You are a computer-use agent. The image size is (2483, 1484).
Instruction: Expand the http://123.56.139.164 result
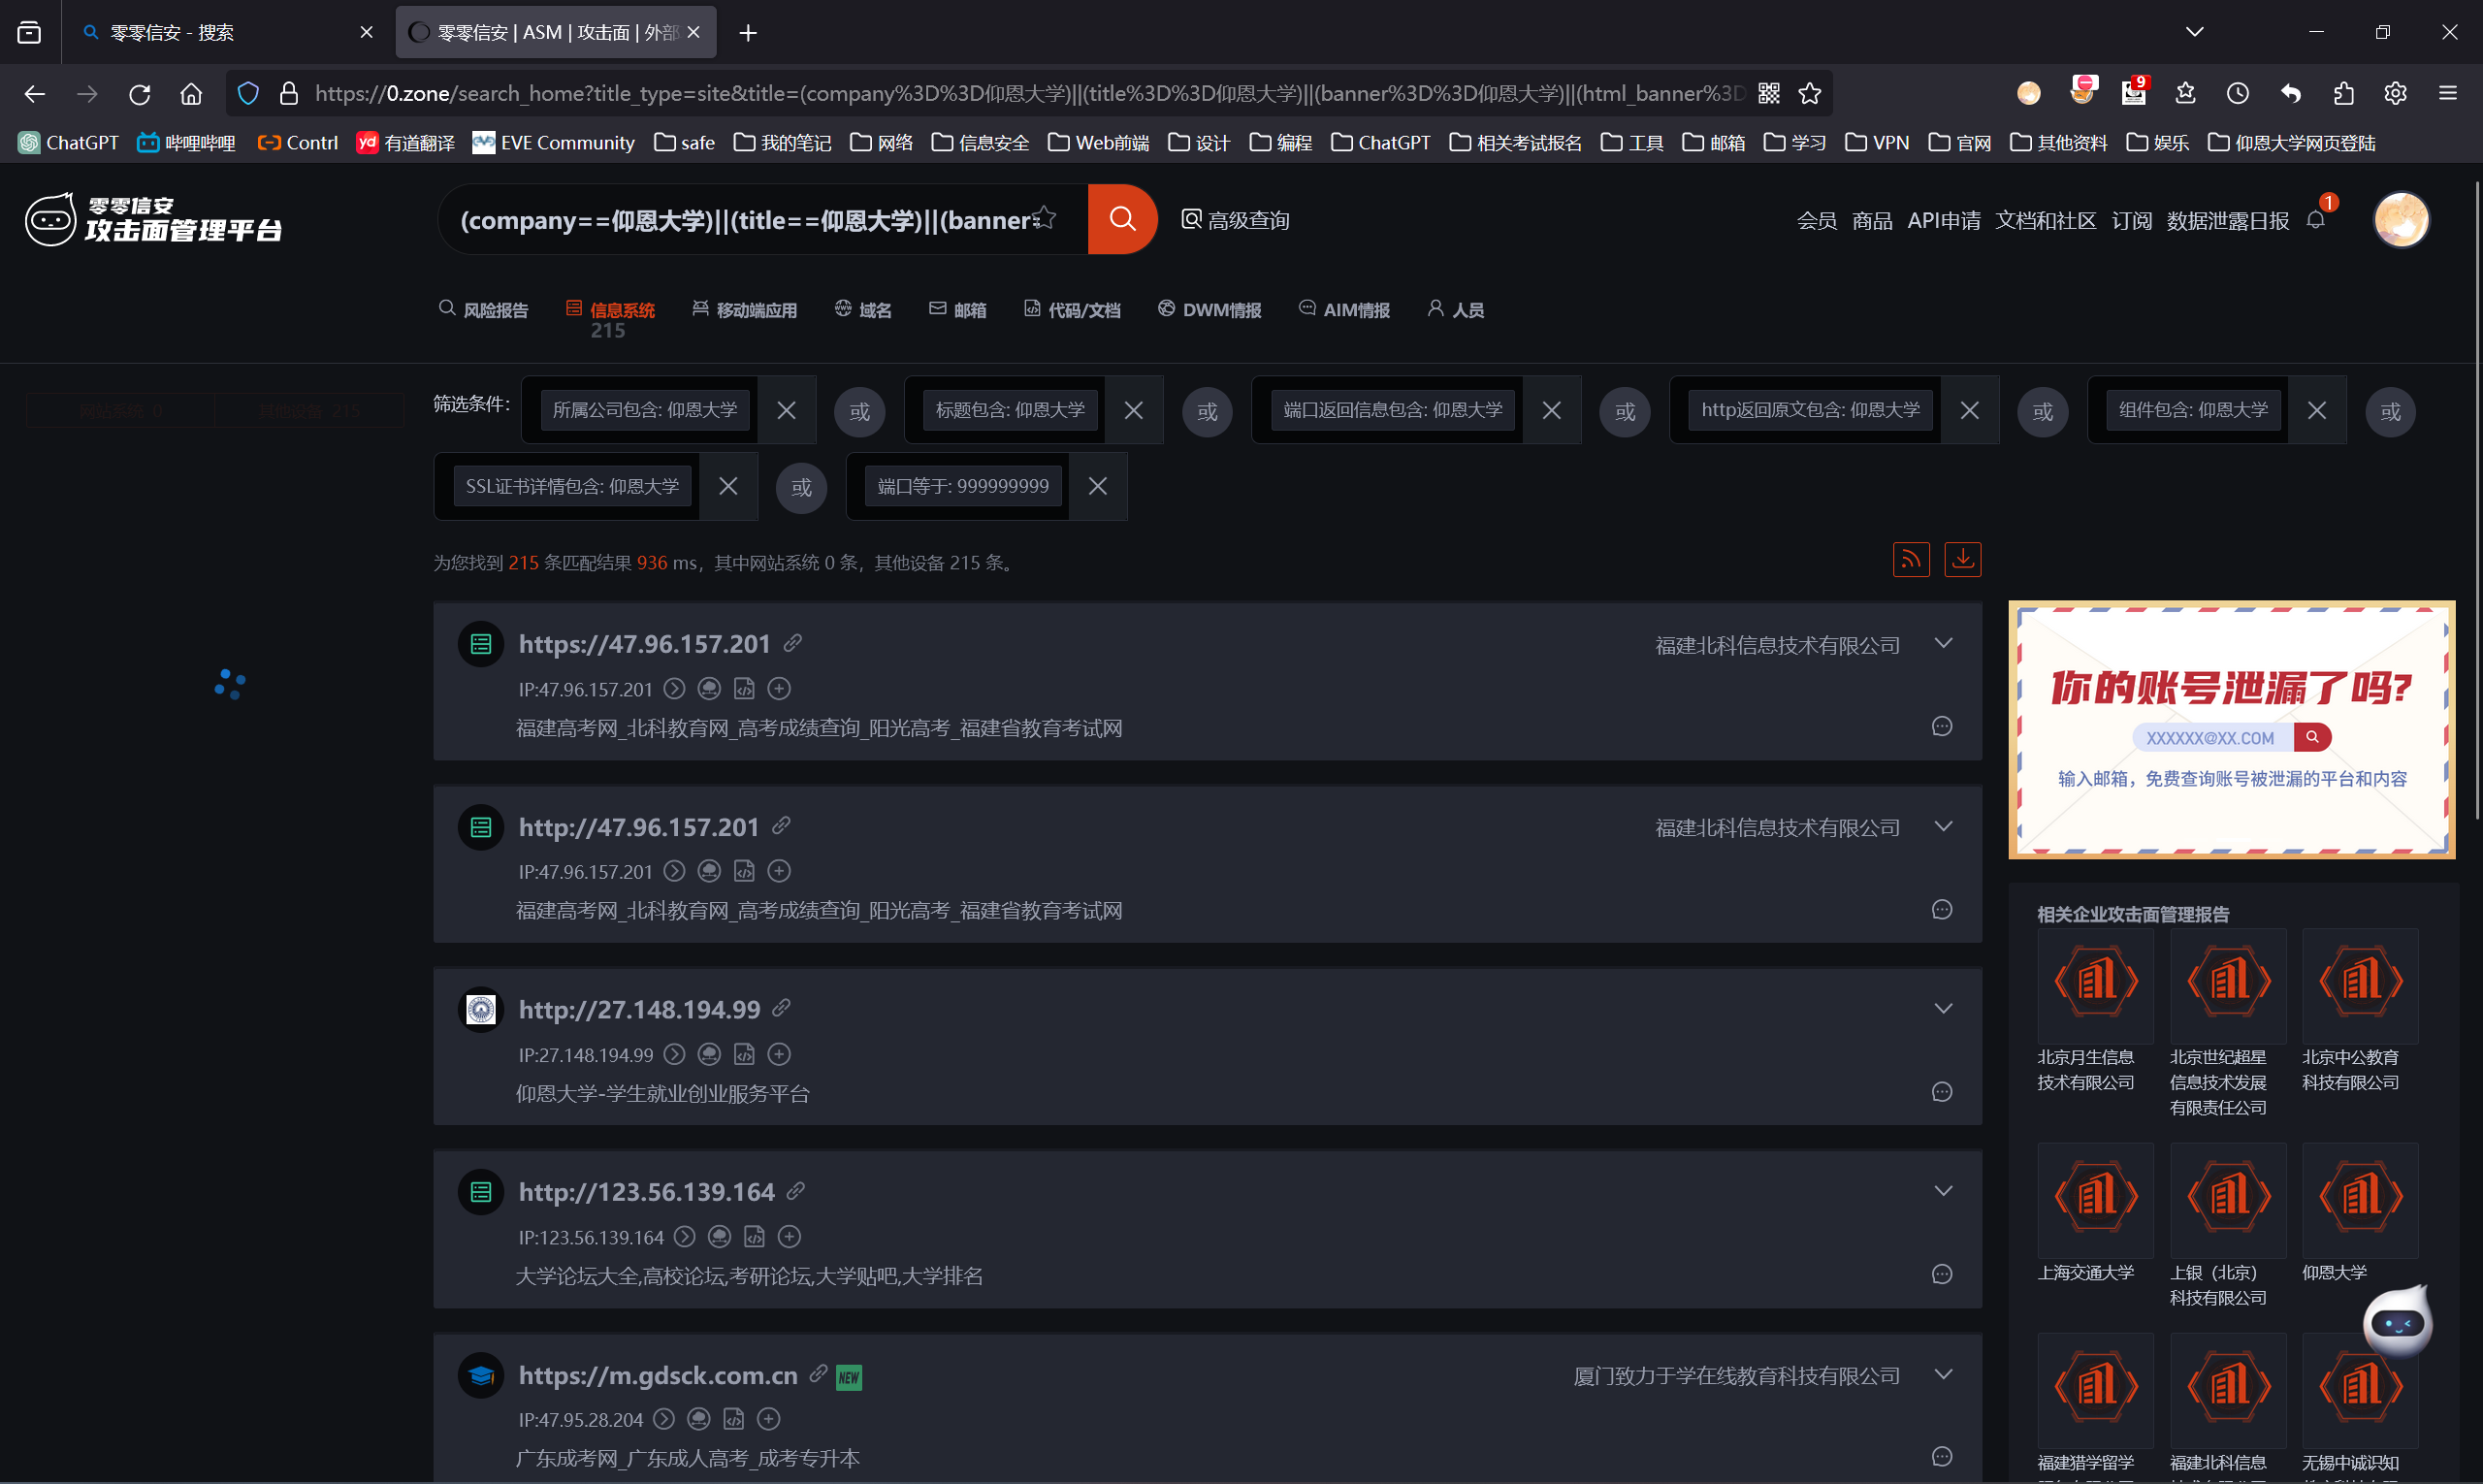1942,1191
